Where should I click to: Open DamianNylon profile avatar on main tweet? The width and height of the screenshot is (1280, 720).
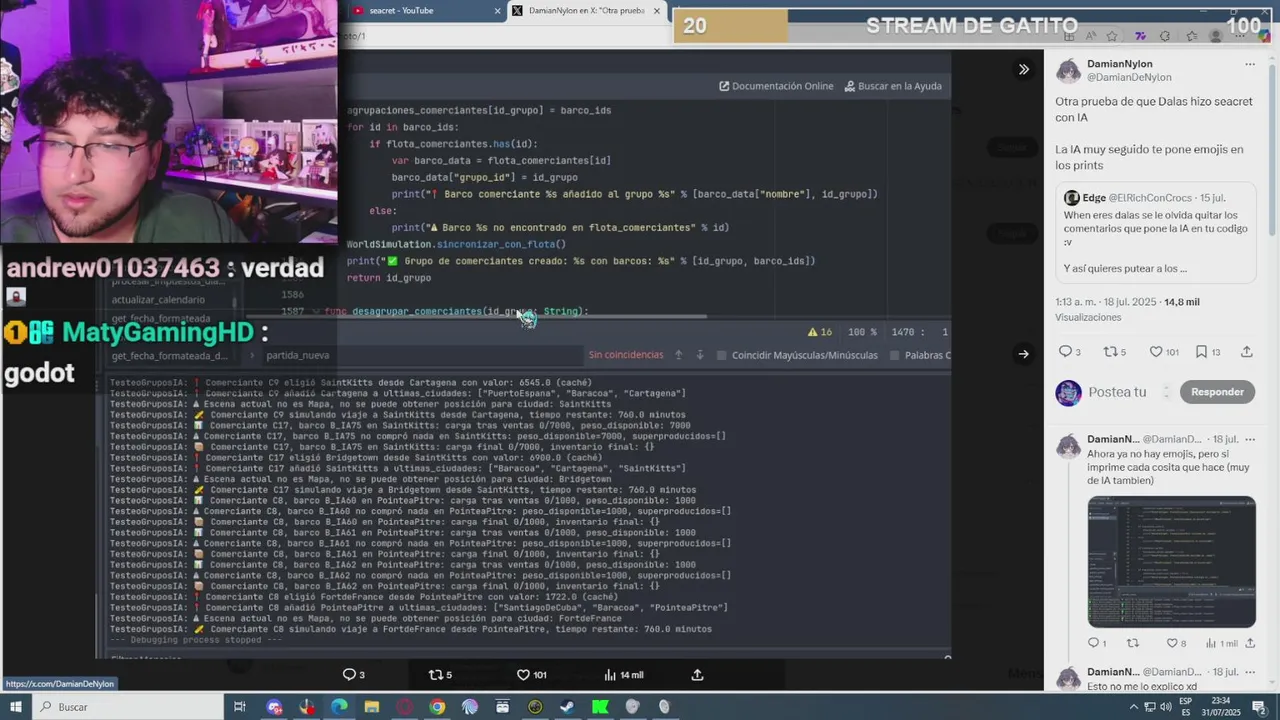1068,70
